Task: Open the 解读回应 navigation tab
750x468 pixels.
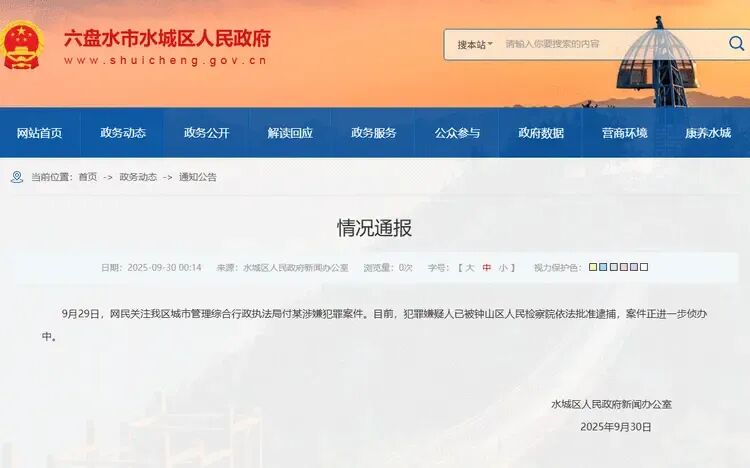Action: tap(290, 133)
